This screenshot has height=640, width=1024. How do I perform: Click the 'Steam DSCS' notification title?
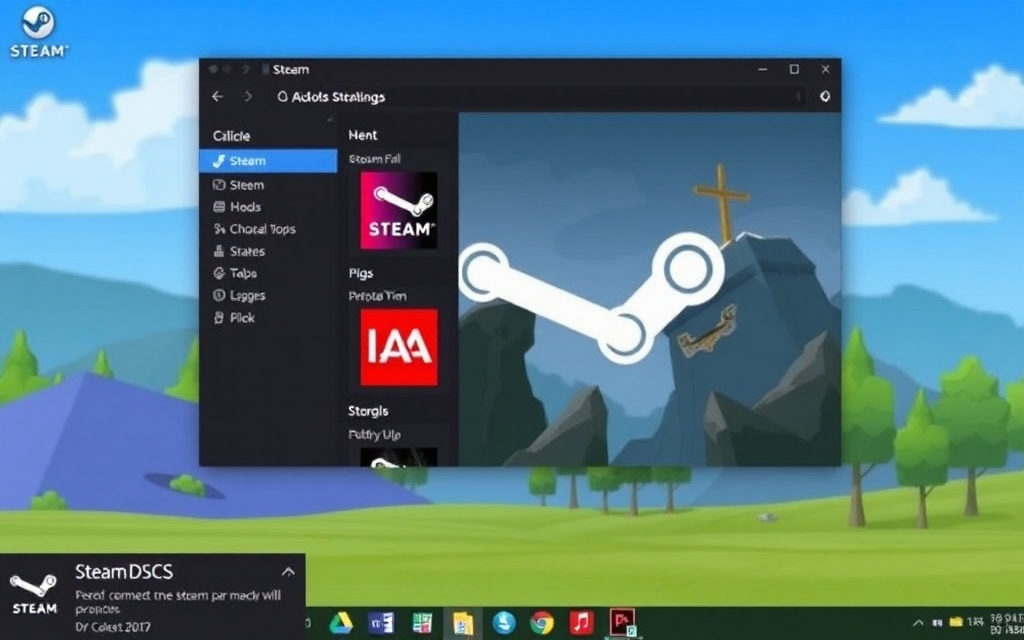pyautogui.click(x=123, y=572)
